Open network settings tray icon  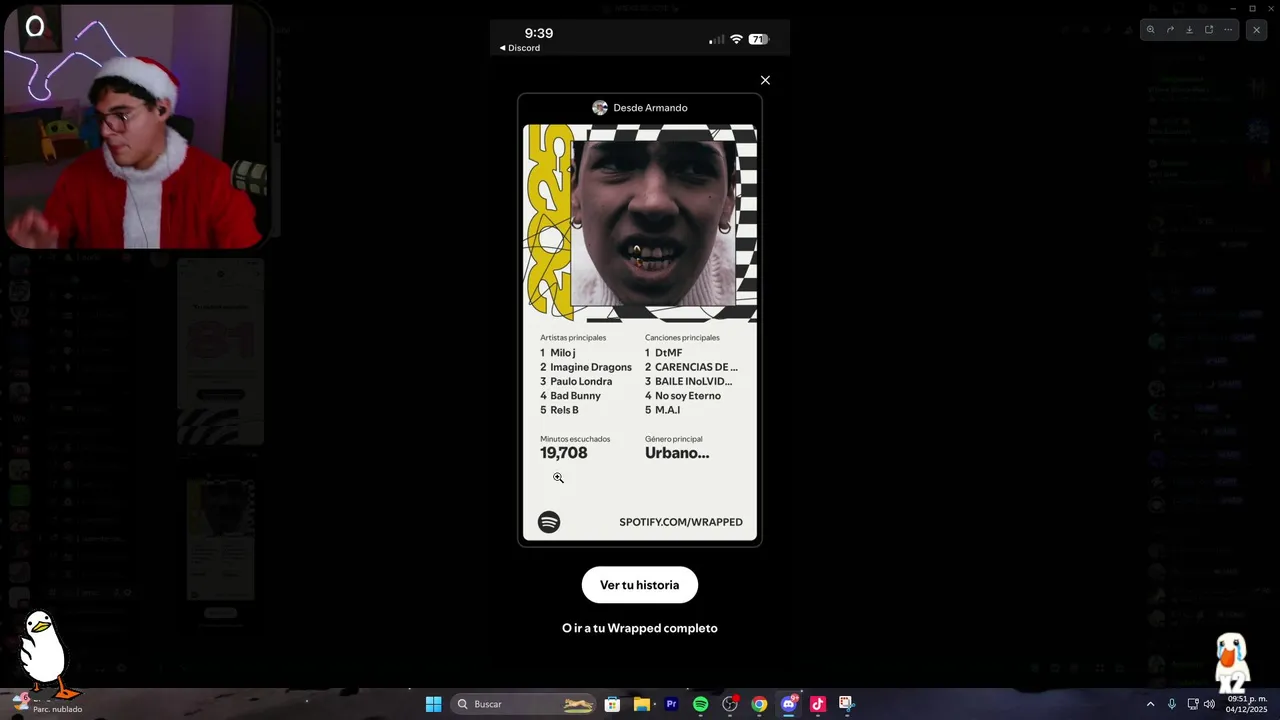(1192, 704)
